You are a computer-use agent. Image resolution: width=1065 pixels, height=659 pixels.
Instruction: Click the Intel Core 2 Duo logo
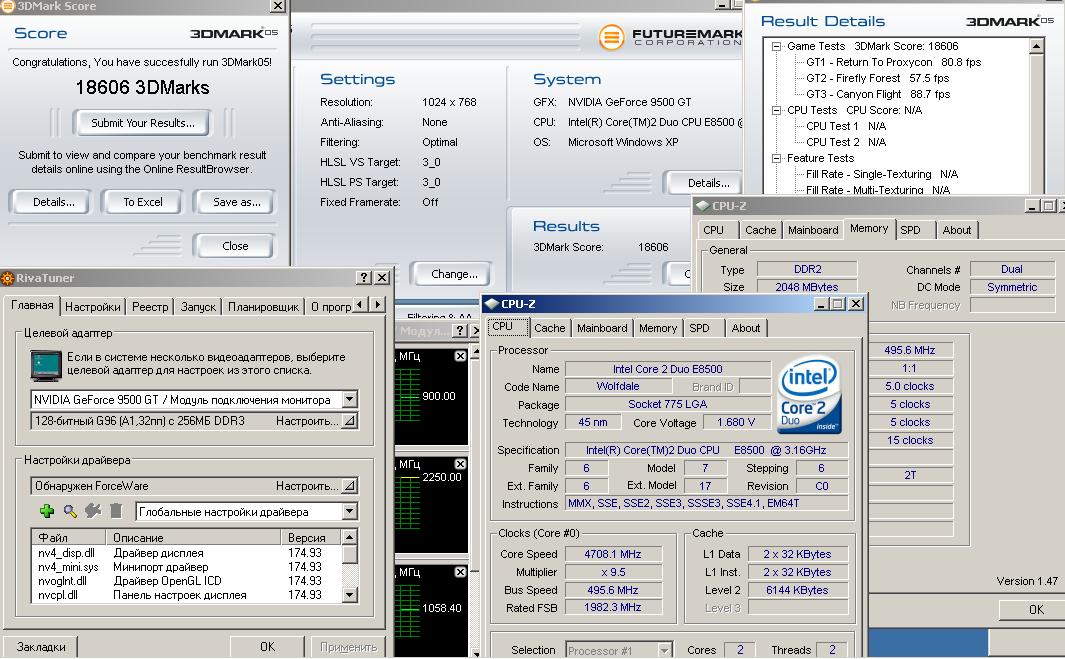point(810,395)
